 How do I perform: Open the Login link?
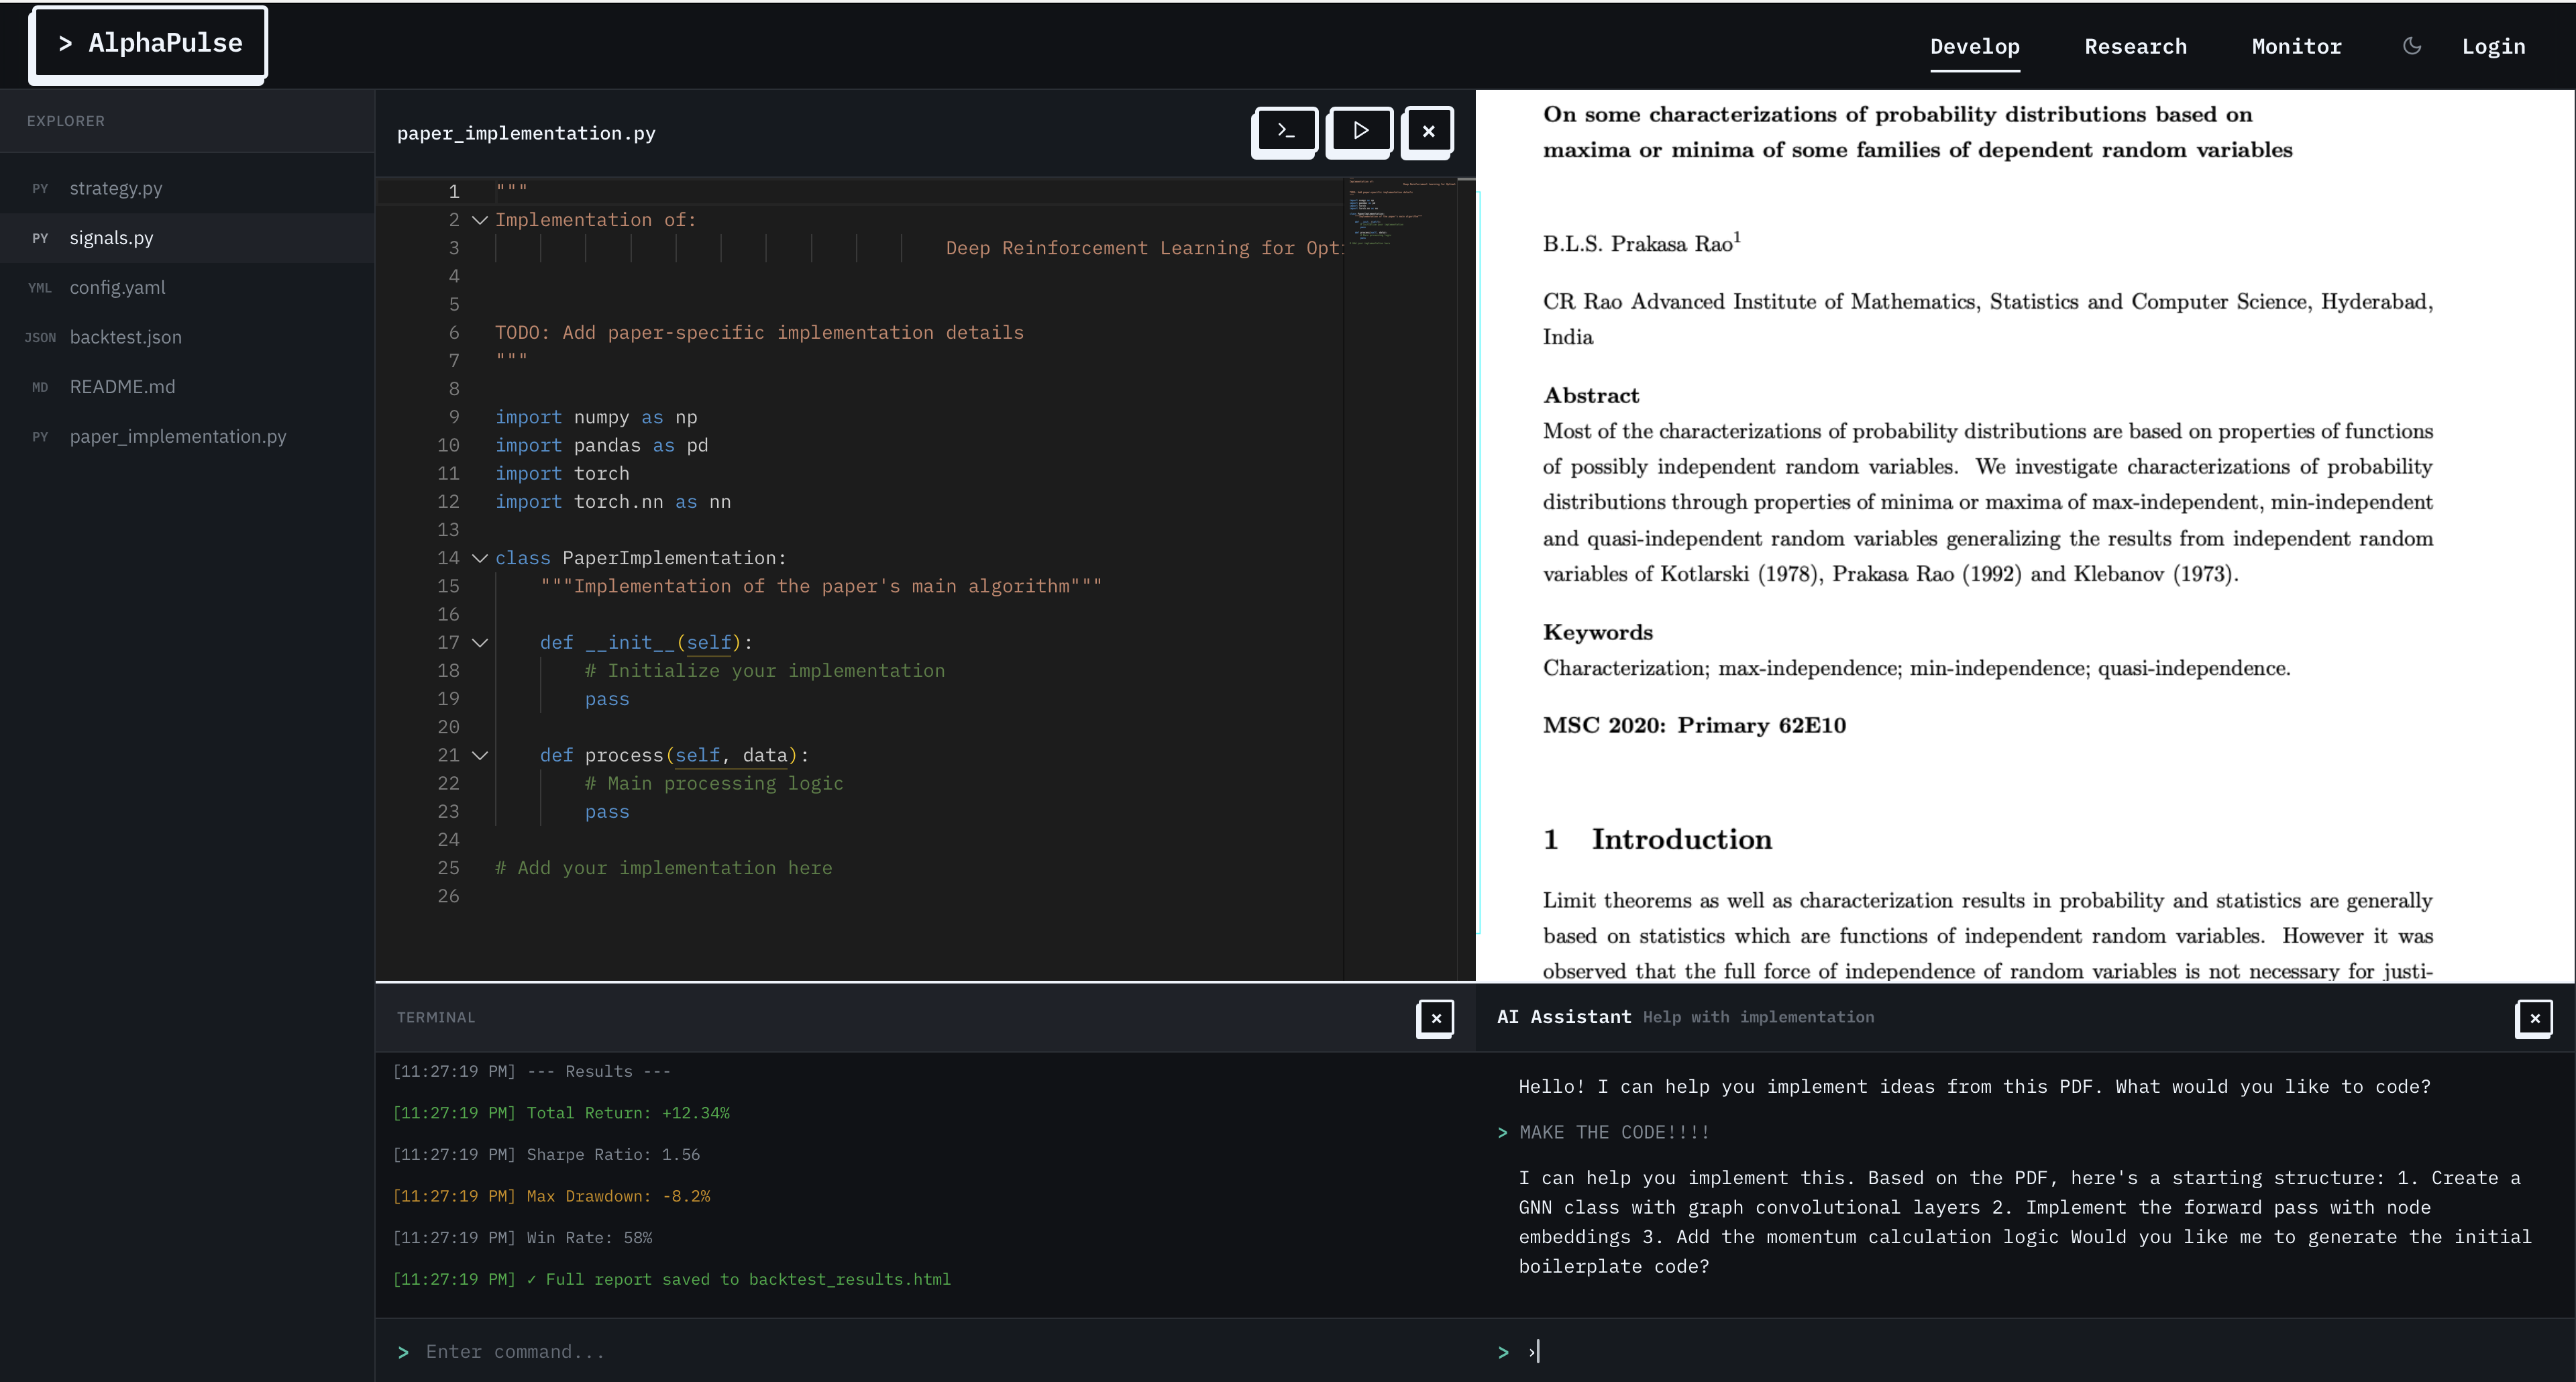pyautogui.click(x=2493, y=46)
